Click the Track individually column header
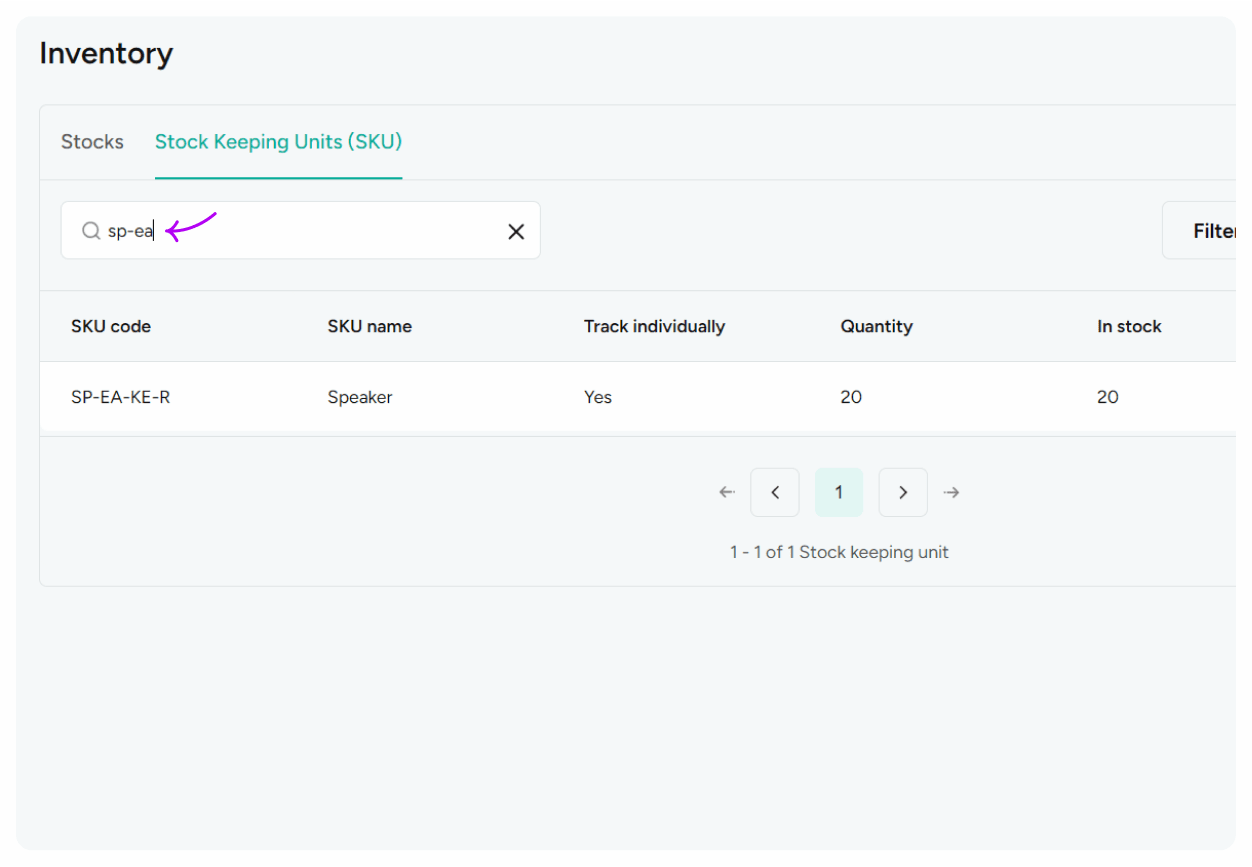This screenshot has width=1252, height=867. pyautogui.click(x=654, y=326)
